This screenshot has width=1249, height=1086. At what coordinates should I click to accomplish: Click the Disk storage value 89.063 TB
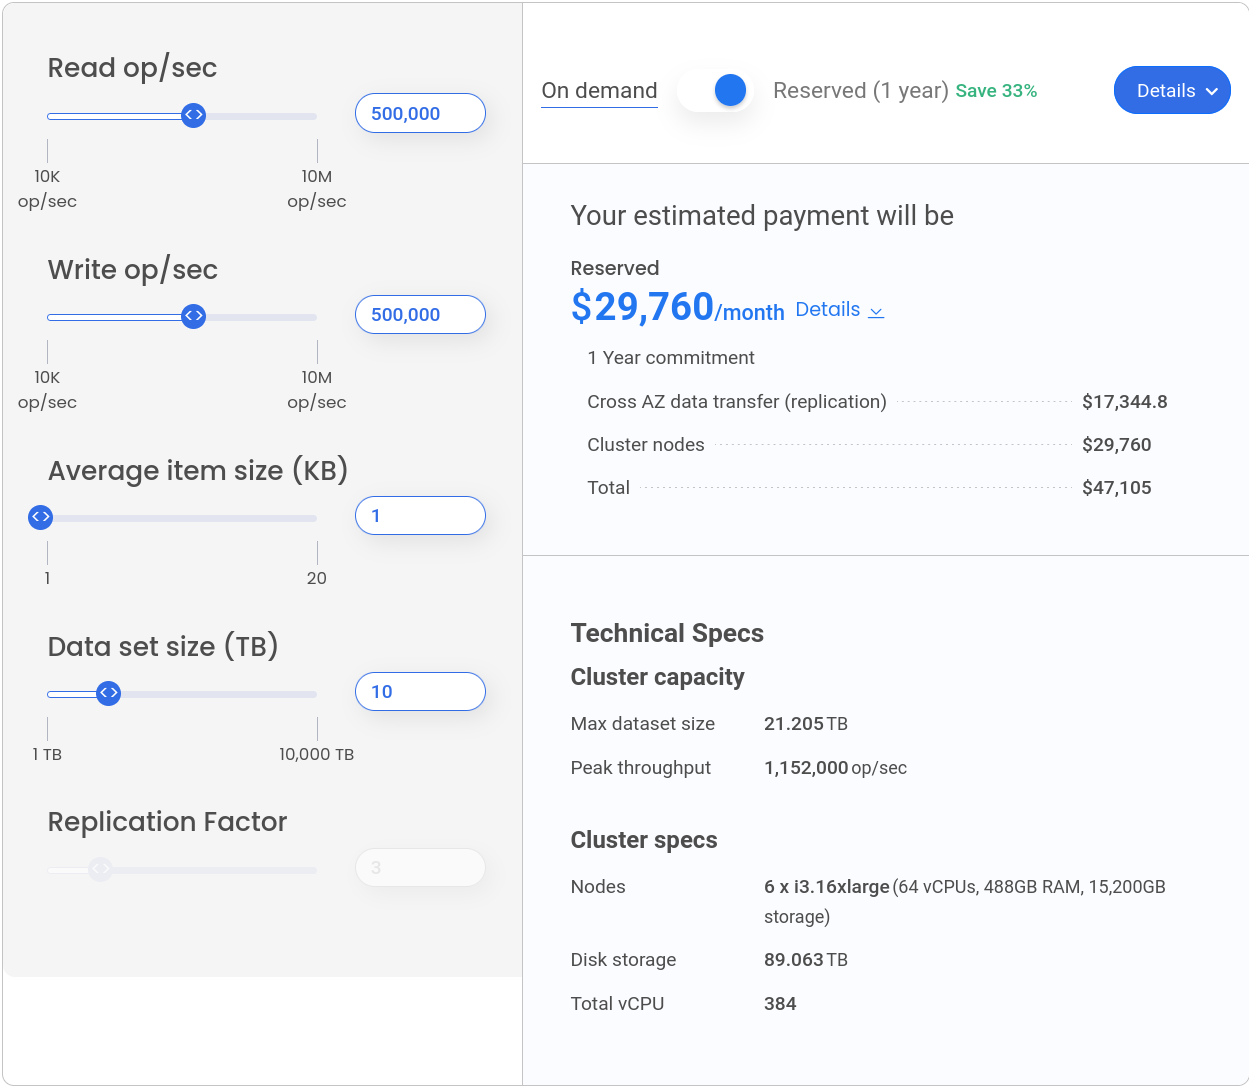pyautogui.click(x=806, y=960)
